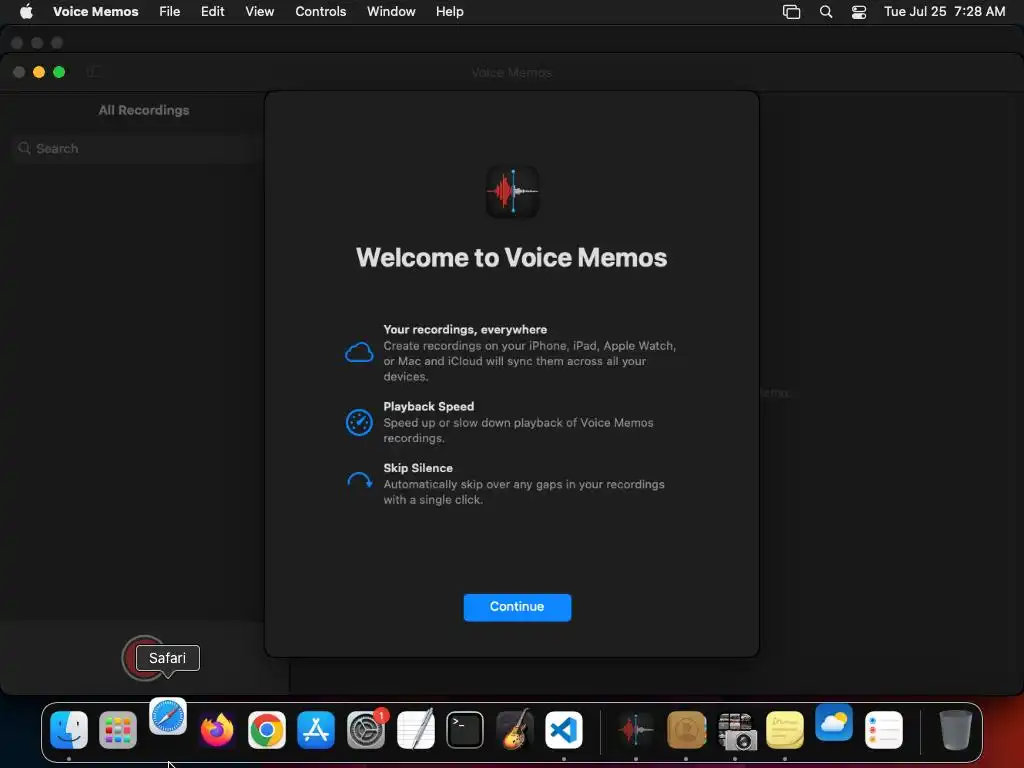Open Control Center in menu bar
The image size is (1024, 768).
pyautogui.click(x=858, y=12)
